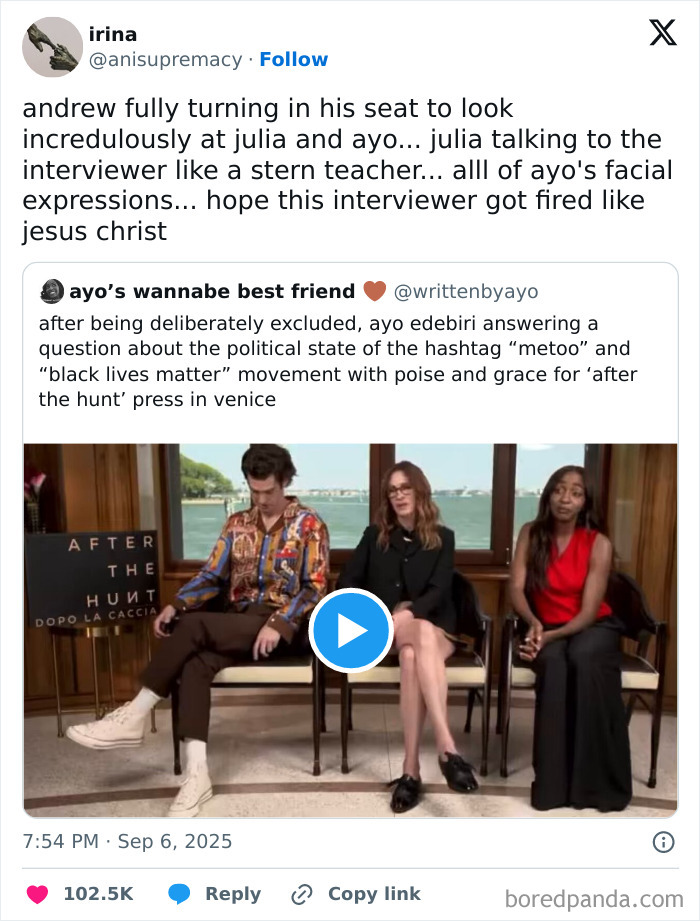Click the display name irina
The width and height of the screenshot is (700, 921).
pos(113,34)
